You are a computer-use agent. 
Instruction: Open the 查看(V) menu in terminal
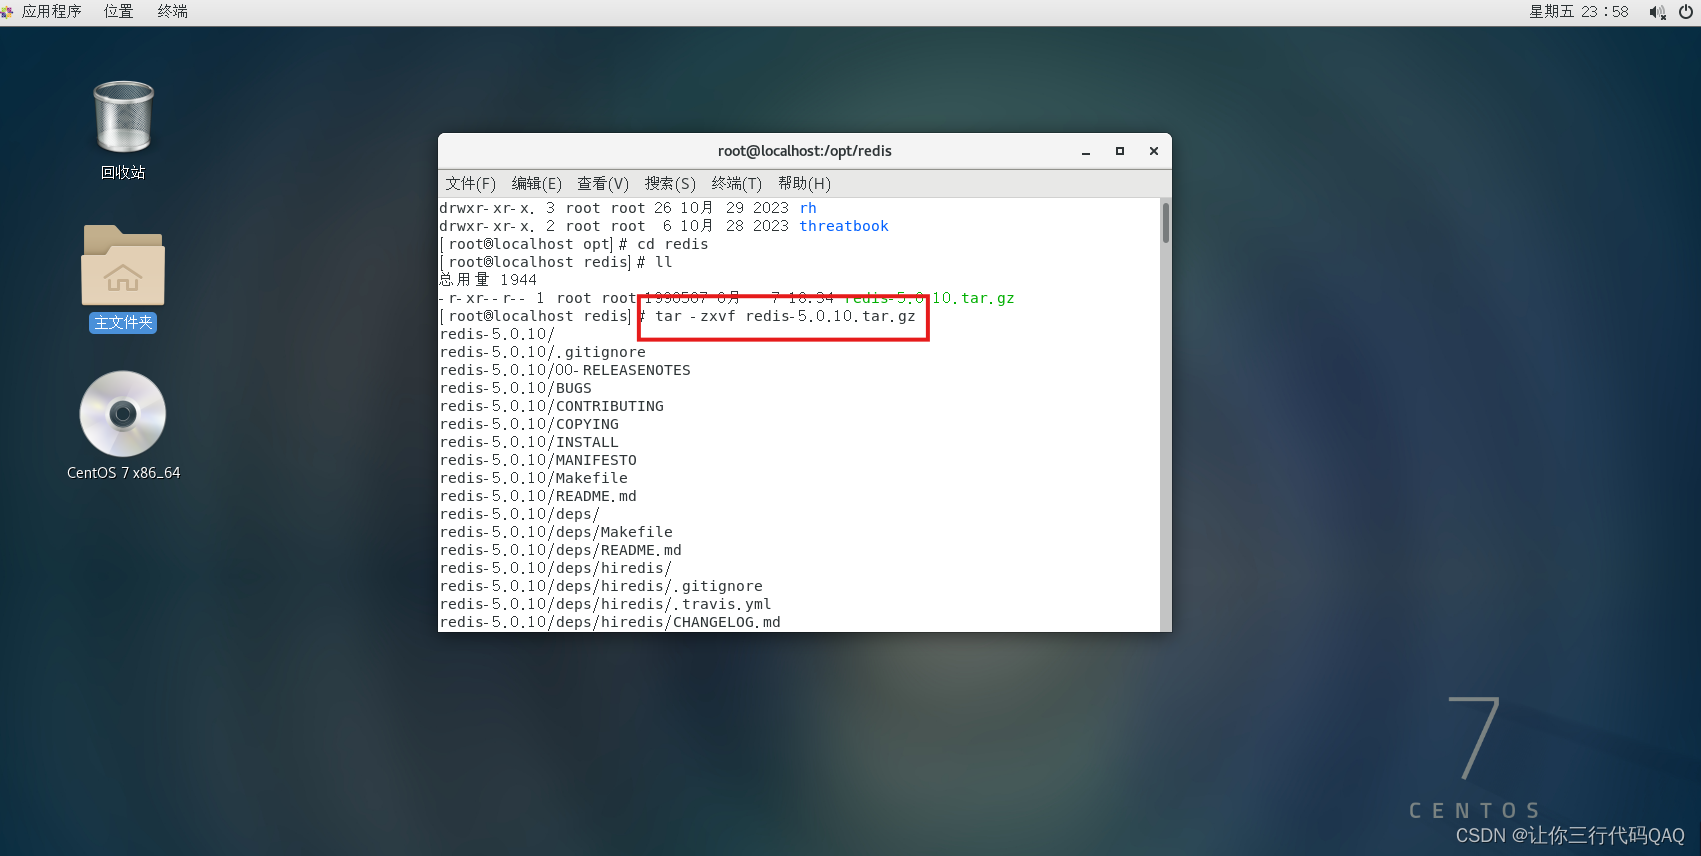tap(603, 184)
